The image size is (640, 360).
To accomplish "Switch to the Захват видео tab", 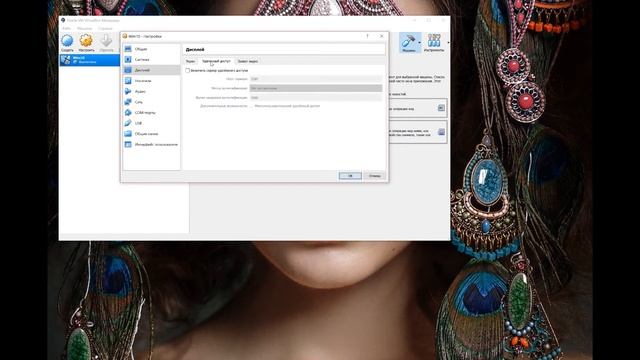I will (248, 61).
